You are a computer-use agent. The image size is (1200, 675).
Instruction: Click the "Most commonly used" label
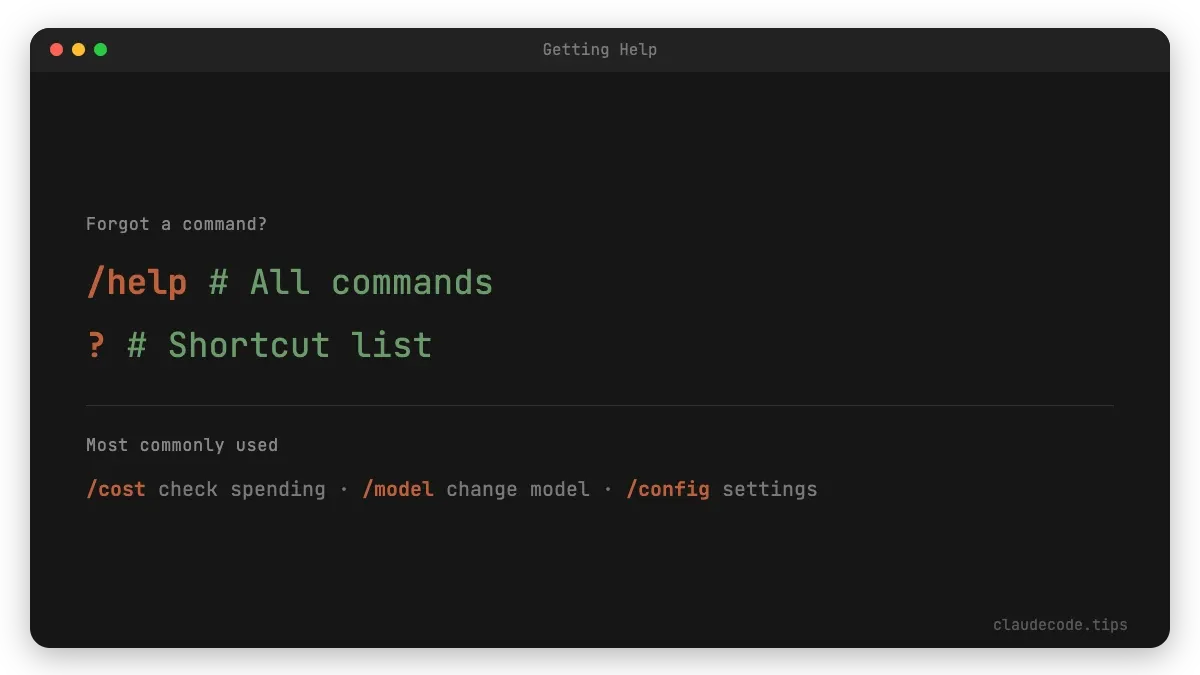(x=182, y=445)
